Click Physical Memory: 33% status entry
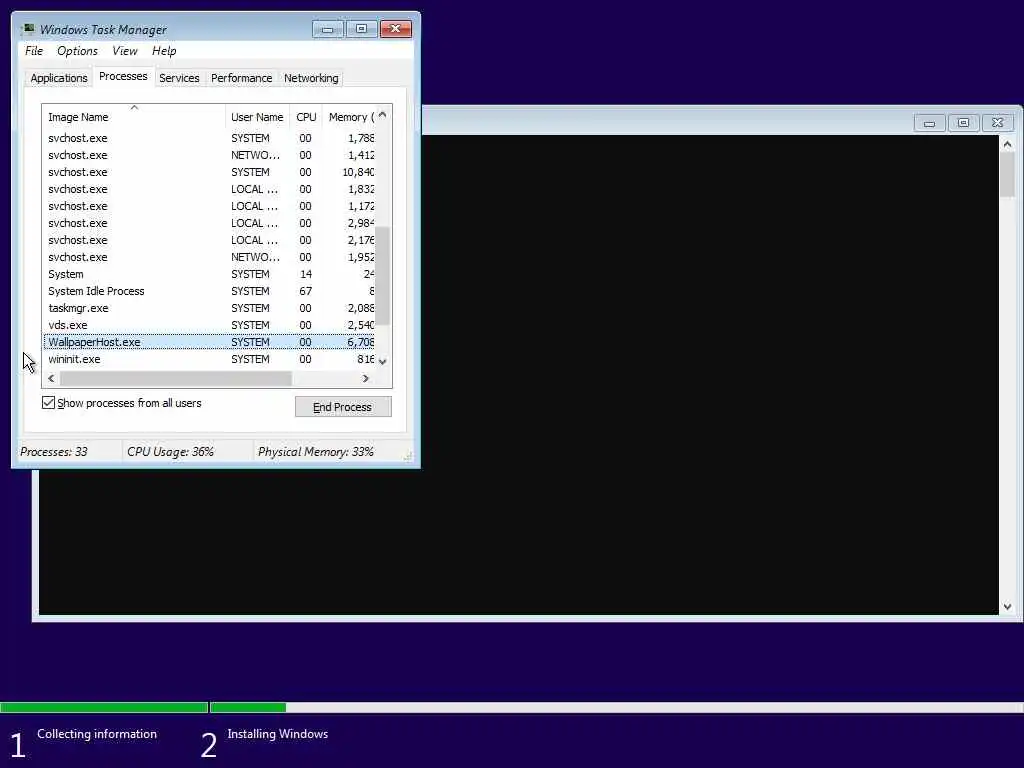Image resolution: width=1024 pixels, height=768 pixels. click(x=316, y=452)
